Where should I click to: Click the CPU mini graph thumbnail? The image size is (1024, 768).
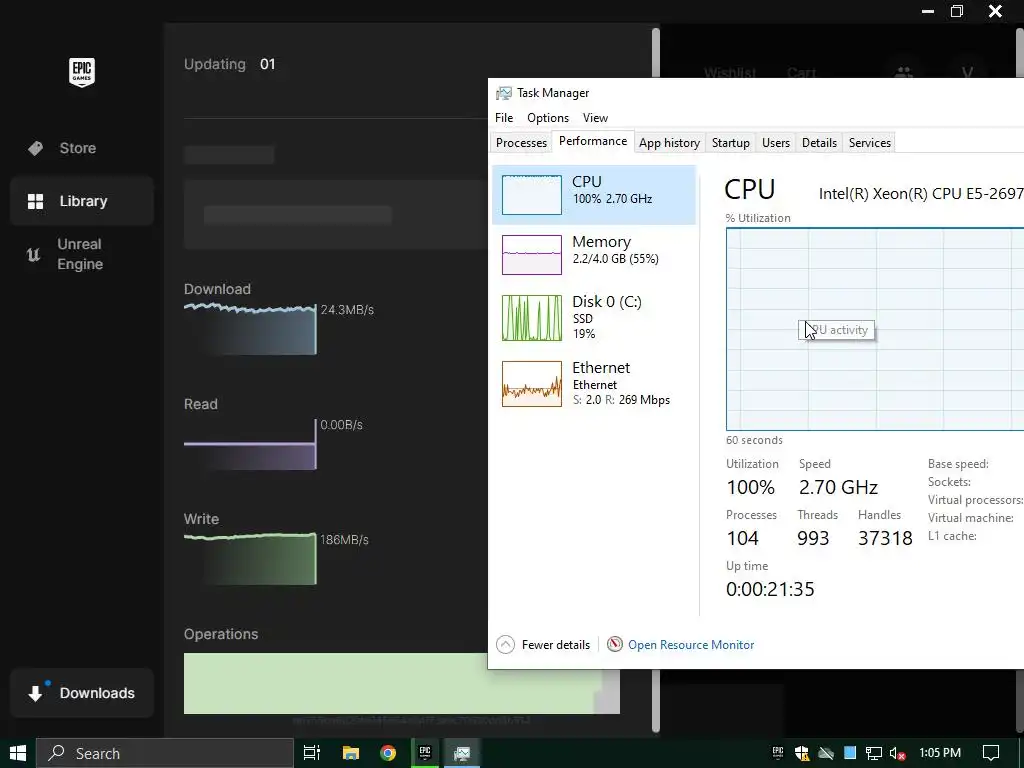[x=532, y=195]
